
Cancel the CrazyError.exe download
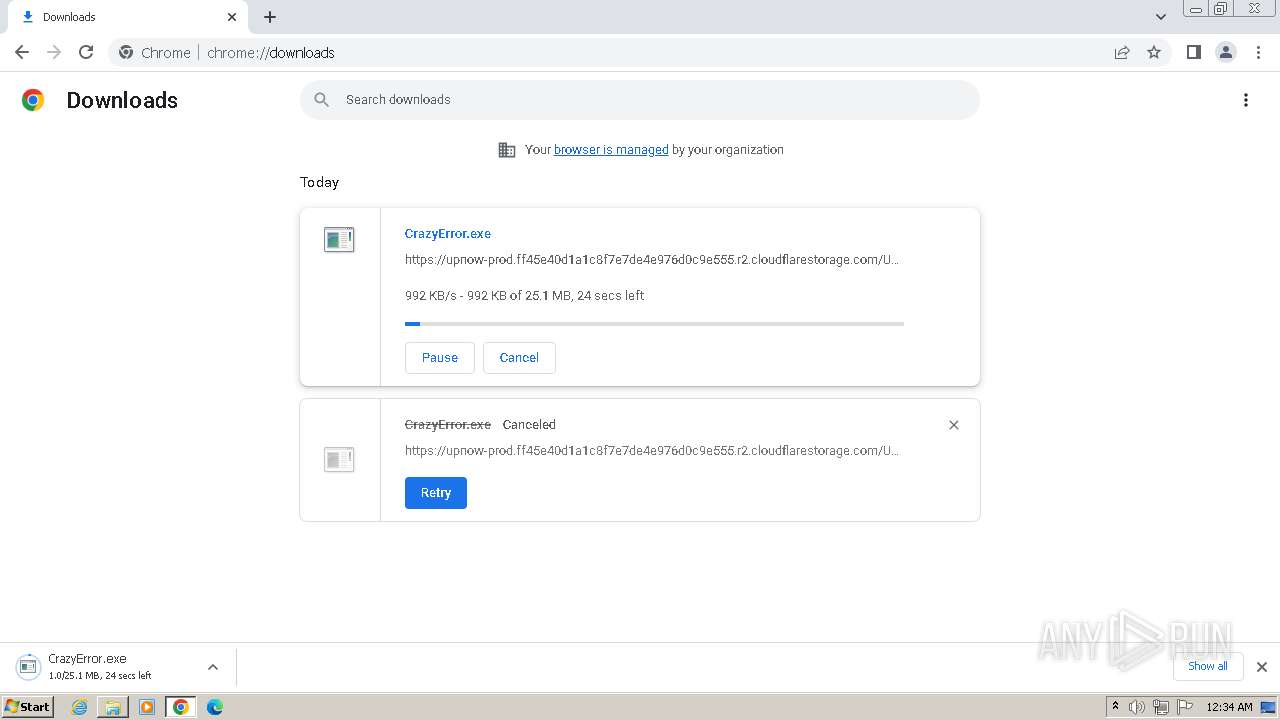pyautogui.click(x=519, y=358)
